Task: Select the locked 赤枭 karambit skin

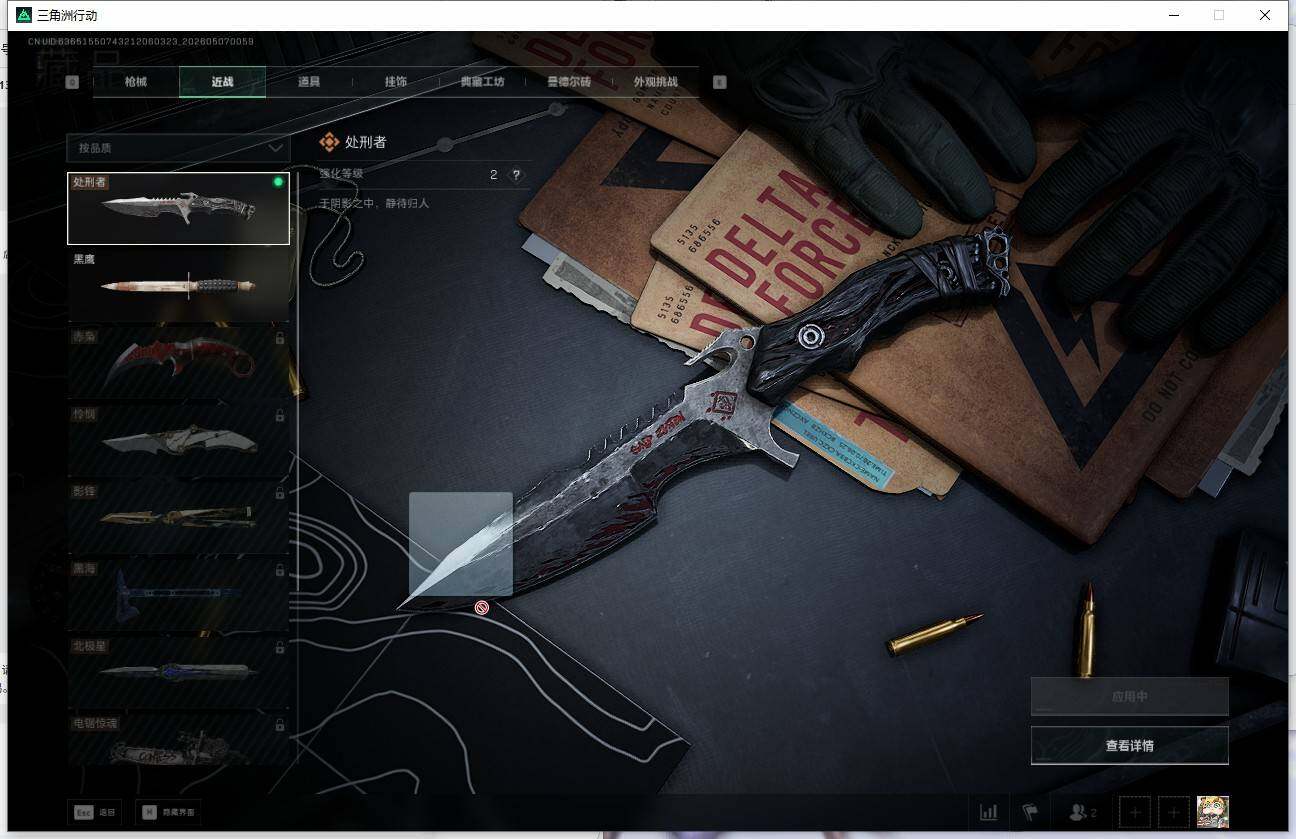Action: click(x=178, y=363)
